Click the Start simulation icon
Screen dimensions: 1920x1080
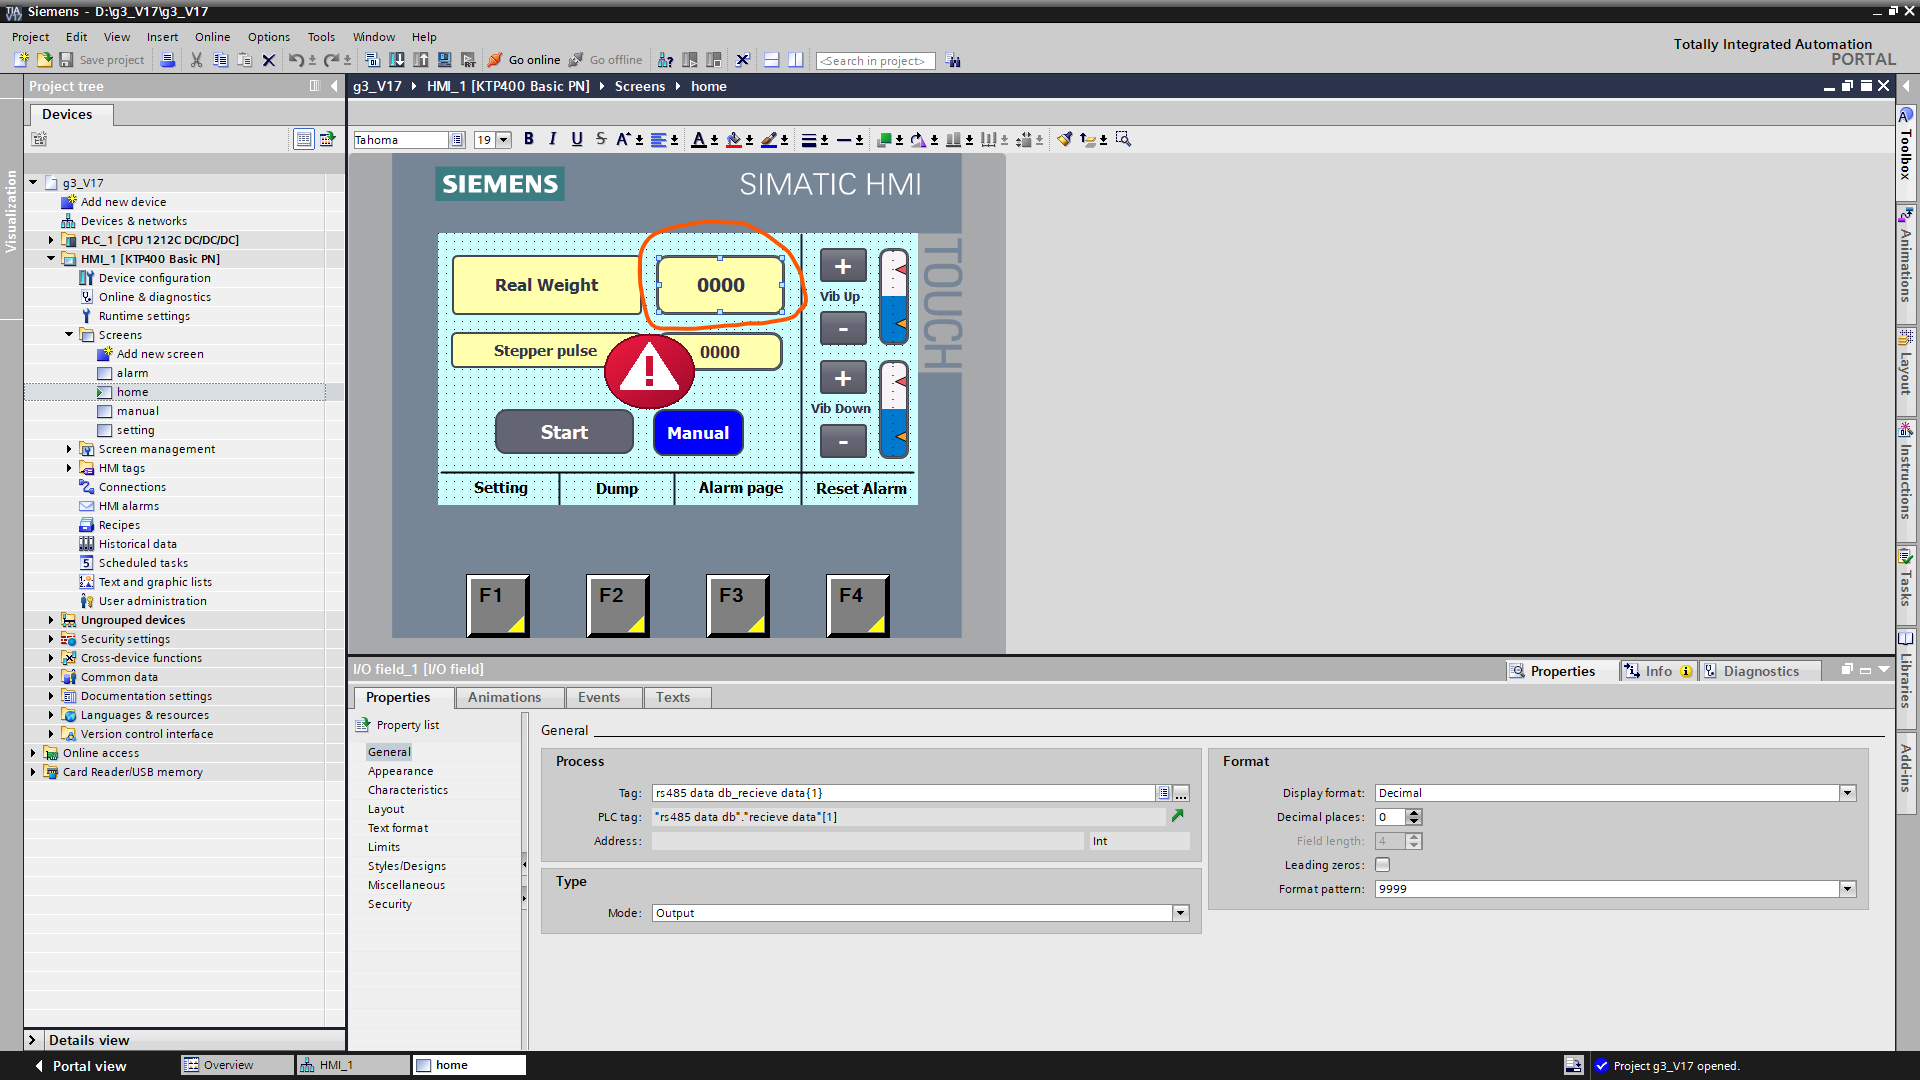tap(444, 60)
